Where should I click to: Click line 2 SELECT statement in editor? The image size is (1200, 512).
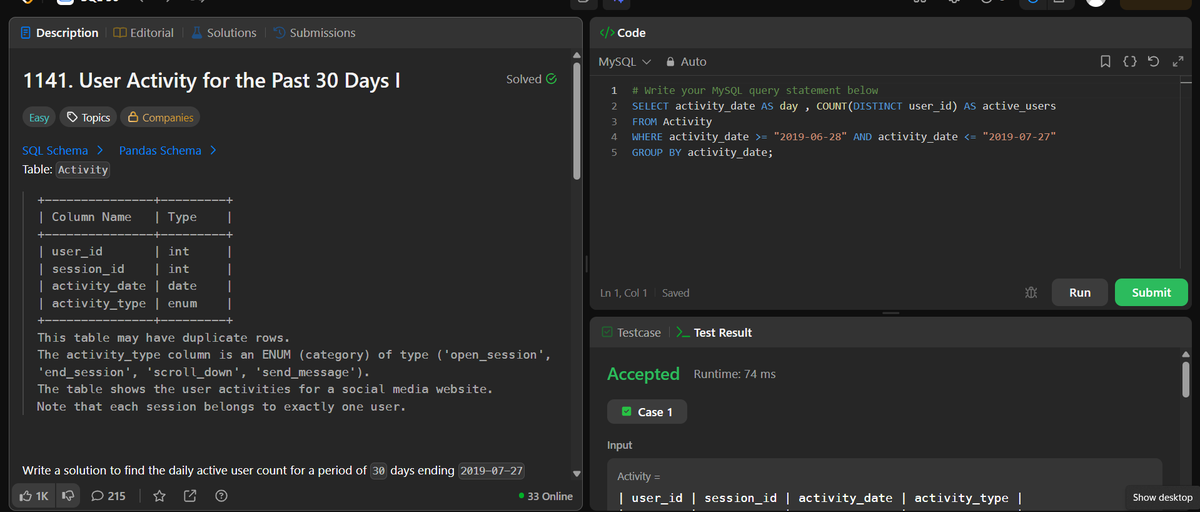844,105
